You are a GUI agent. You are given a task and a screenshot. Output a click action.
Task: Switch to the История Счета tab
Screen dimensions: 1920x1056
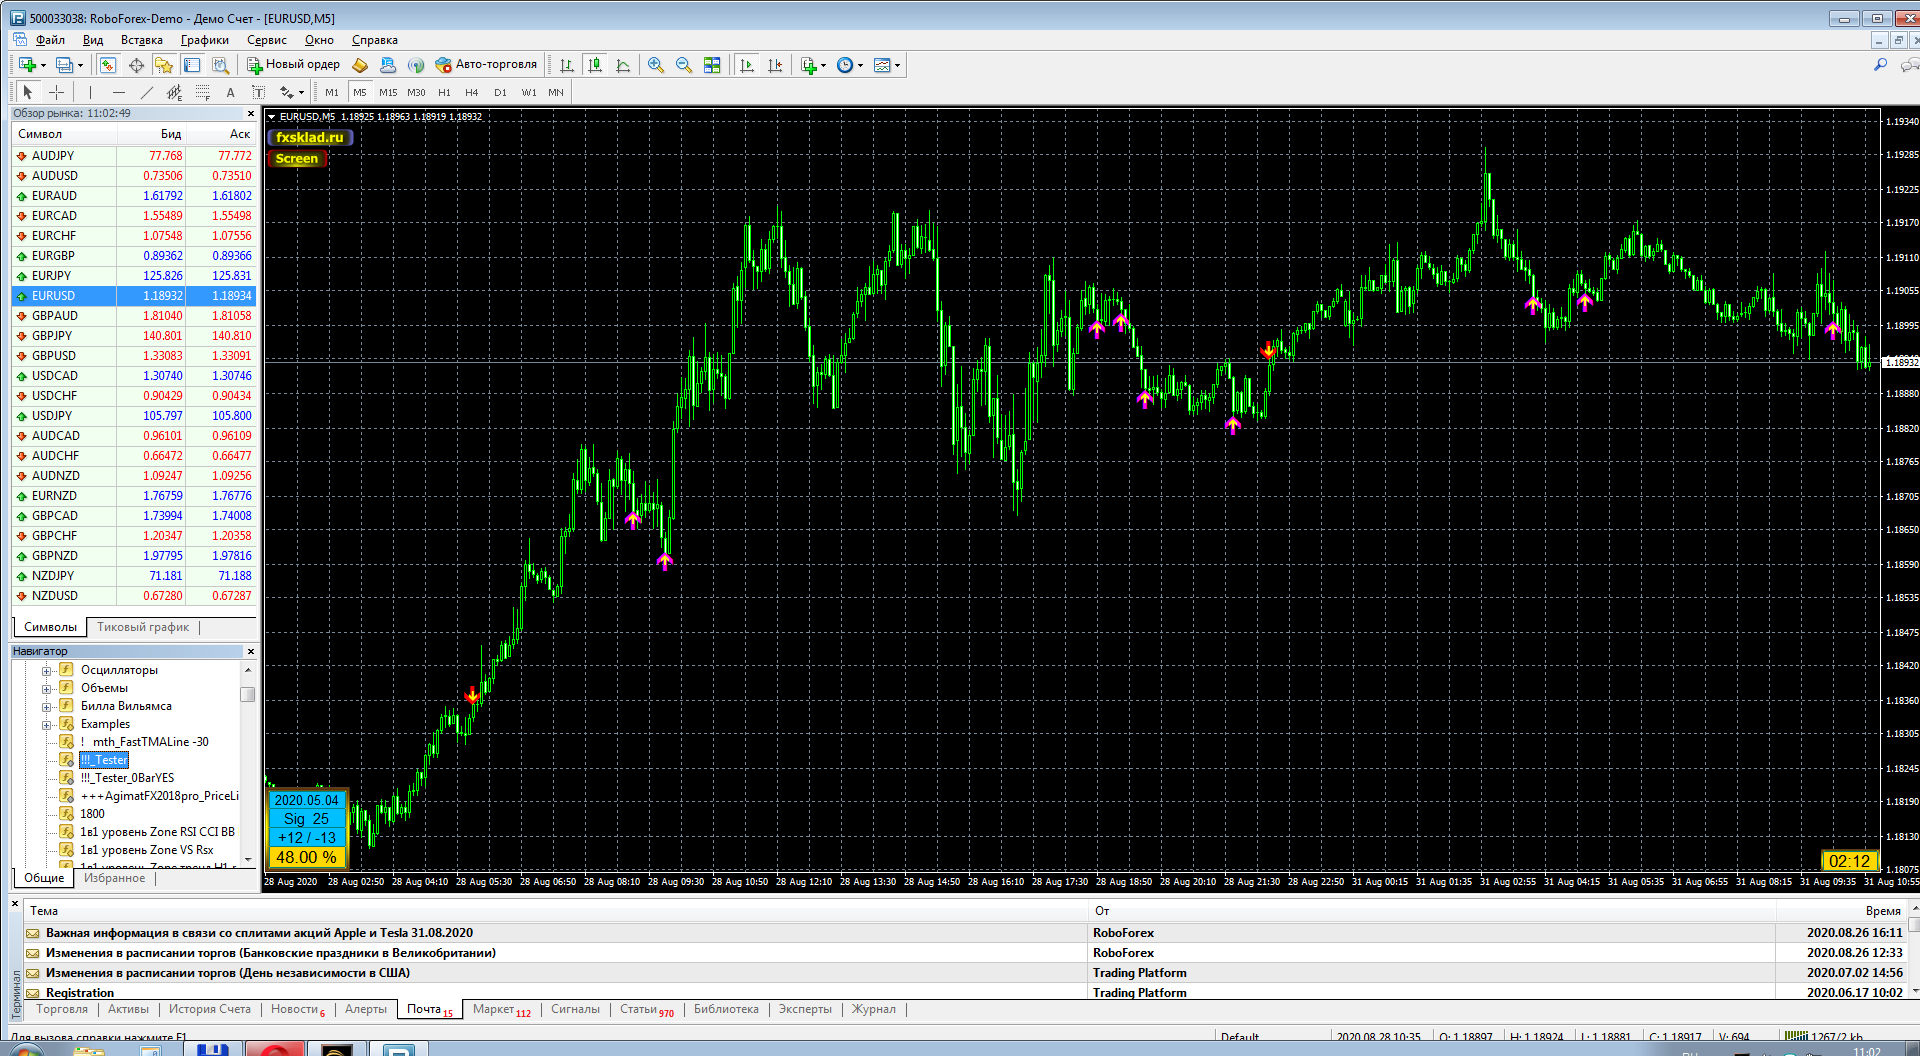click(x=210, y=1009)
